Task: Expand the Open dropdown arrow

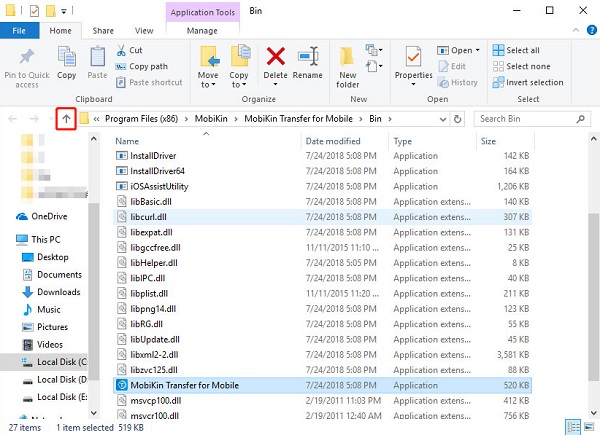Action: pos(478,50)
